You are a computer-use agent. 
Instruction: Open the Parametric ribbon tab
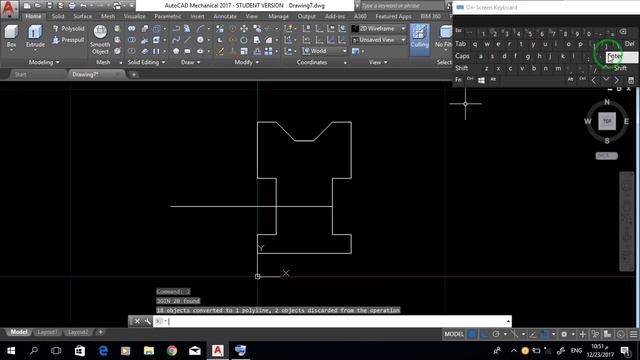(x=168, y=16)
